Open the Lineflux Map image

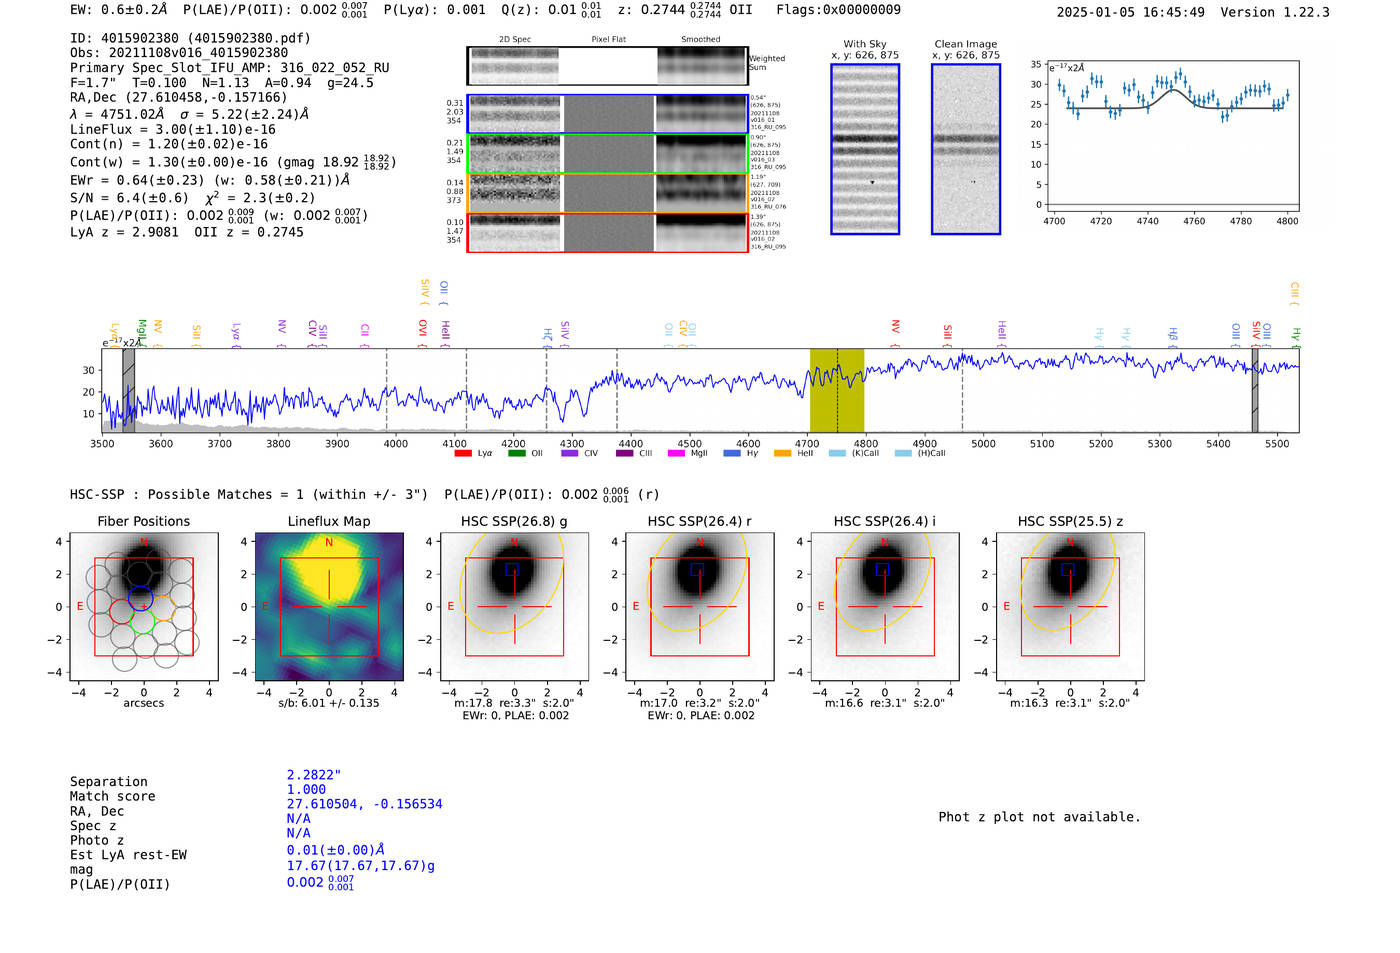tap(329, 606)
